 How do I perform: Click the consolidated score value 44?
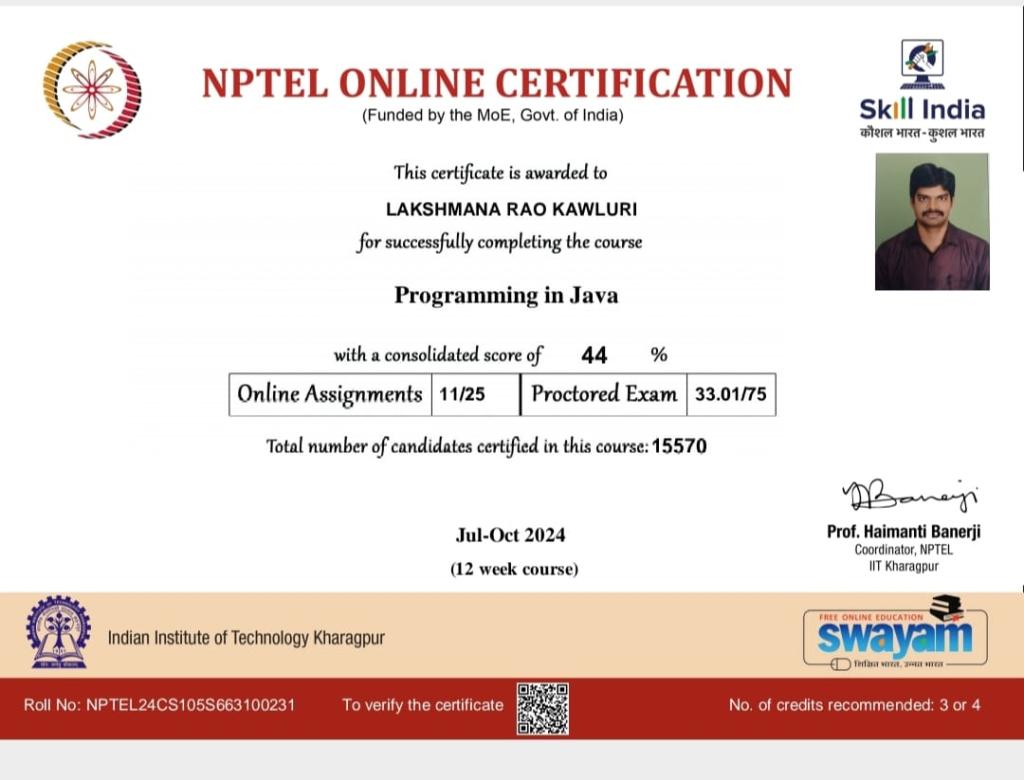[594, 355]
